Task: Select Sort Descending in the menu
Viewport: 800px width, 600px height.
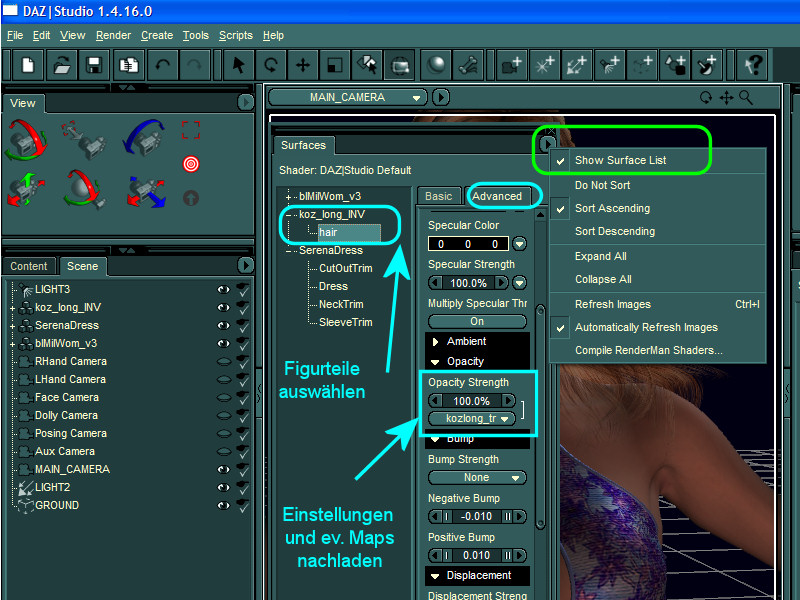Action: click(658, 232)
